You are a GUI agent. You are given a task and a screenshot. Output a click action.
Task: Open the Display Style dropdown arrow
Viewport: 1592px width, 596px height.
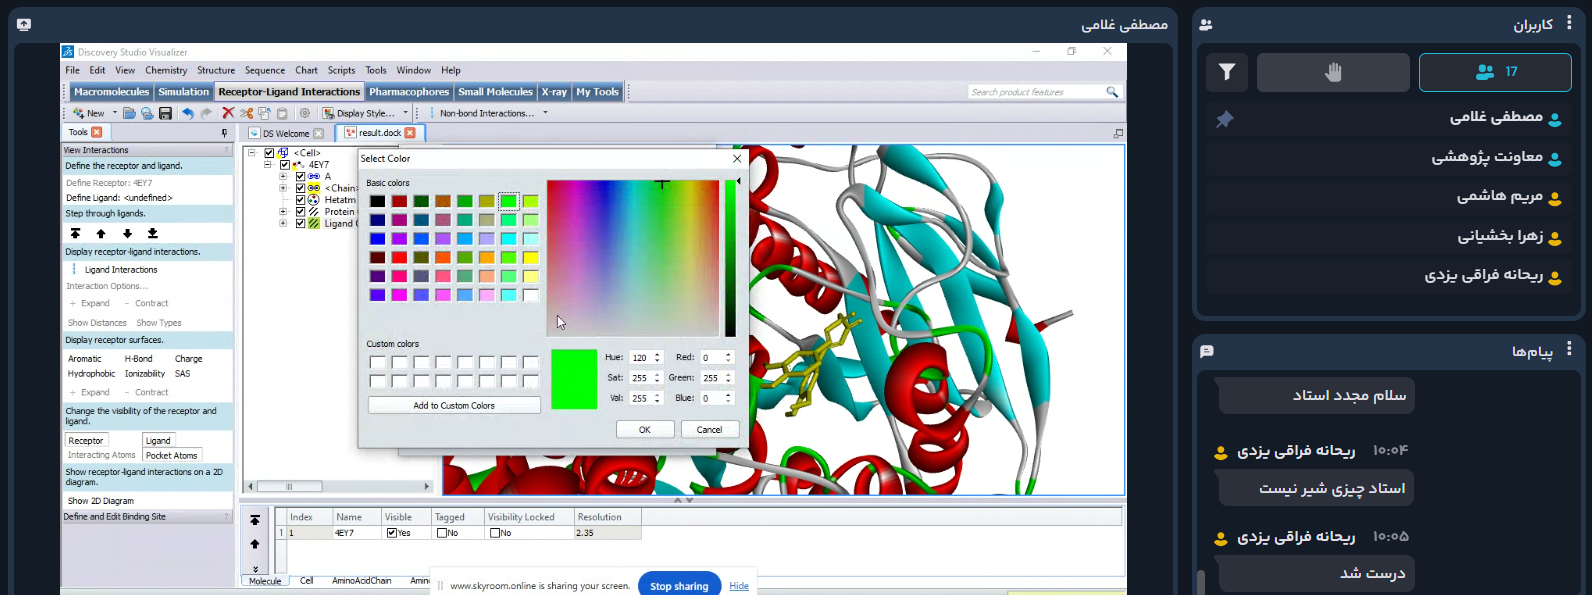[x=405, y=114]
